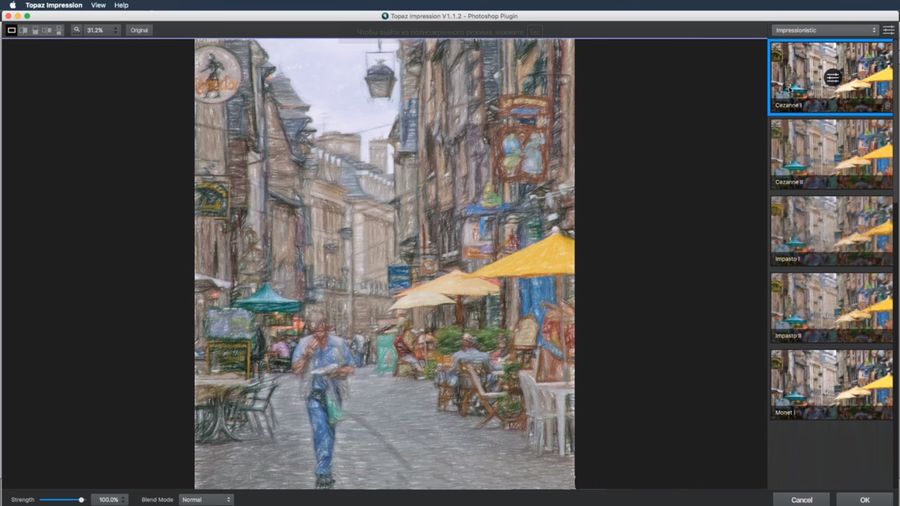Click the OK button
Image resolution: width=900 pixels, height=506 pixels.
(864, 500)
